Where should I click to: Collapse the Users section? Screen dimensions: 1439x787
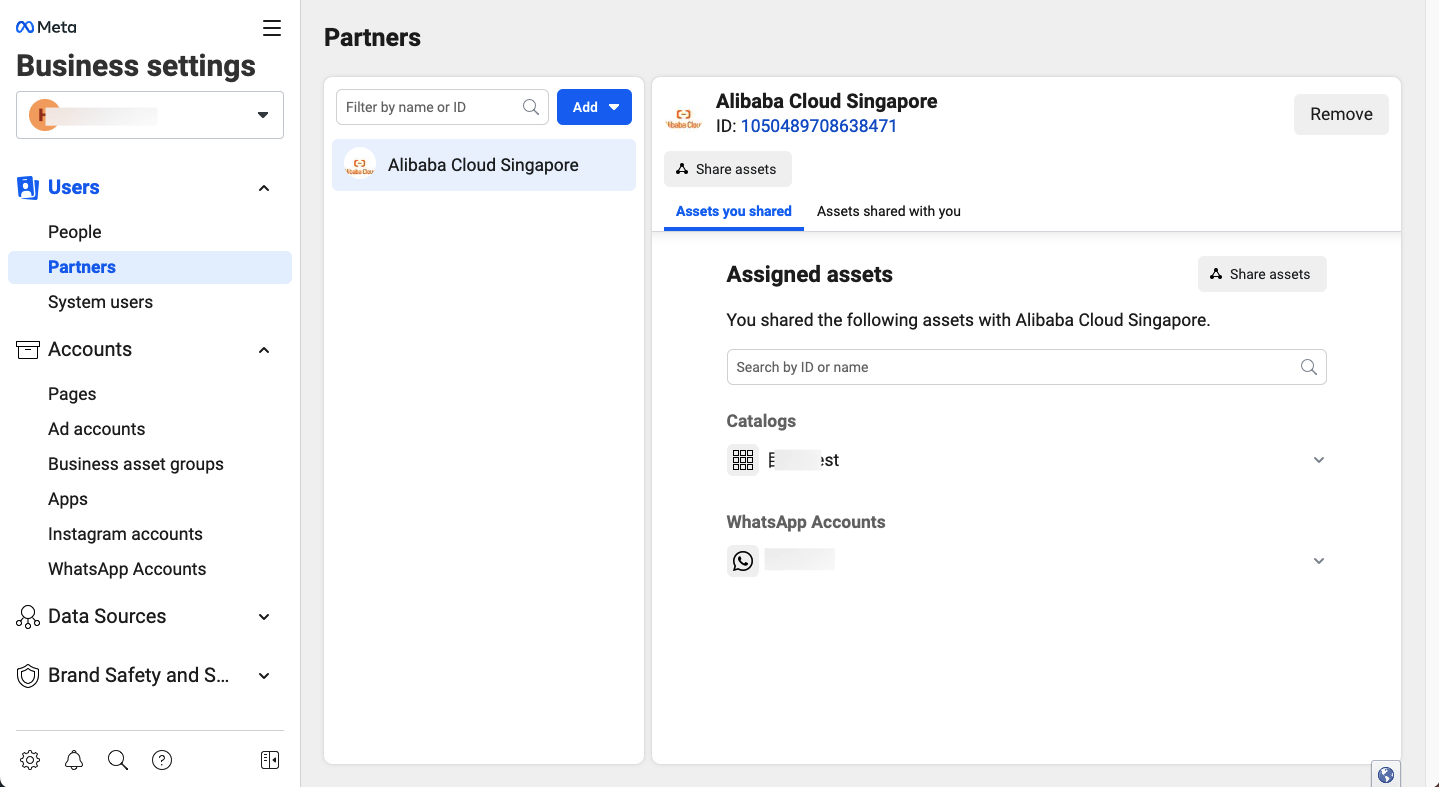pyautogui.click(x=264, y=188)
